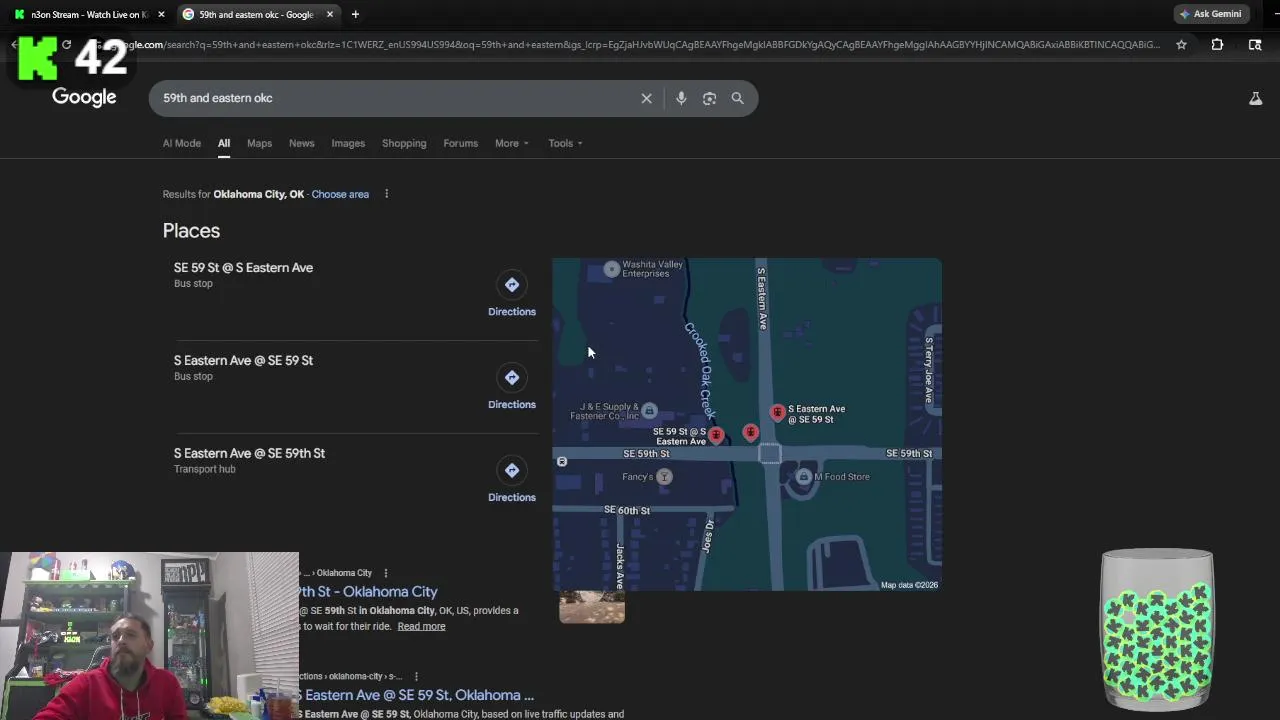Switch to Shopping results tab
1280x720 pixels.
(404, 143)
